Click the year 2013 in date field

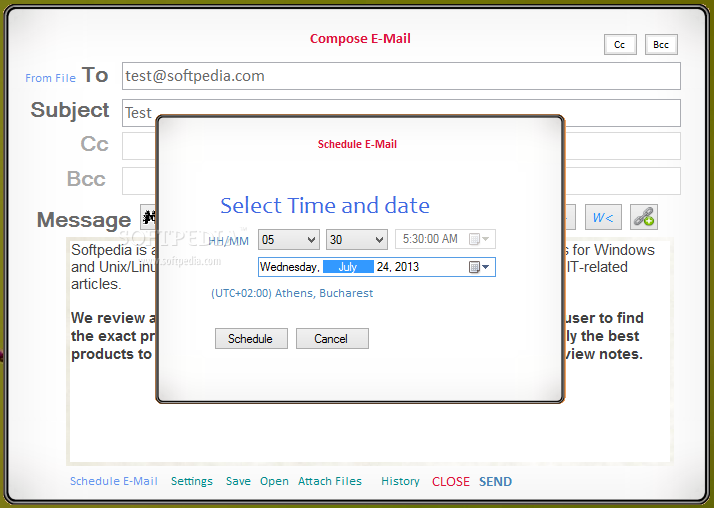pos(407,267)
